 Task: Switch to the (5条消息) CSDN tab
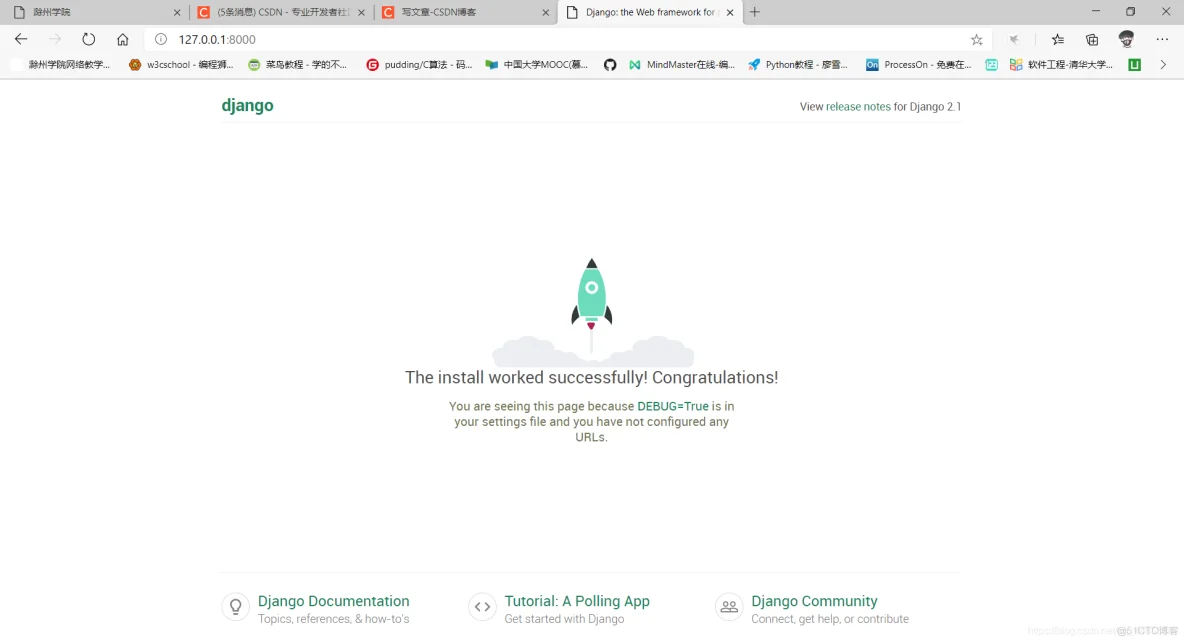[280, 12]
